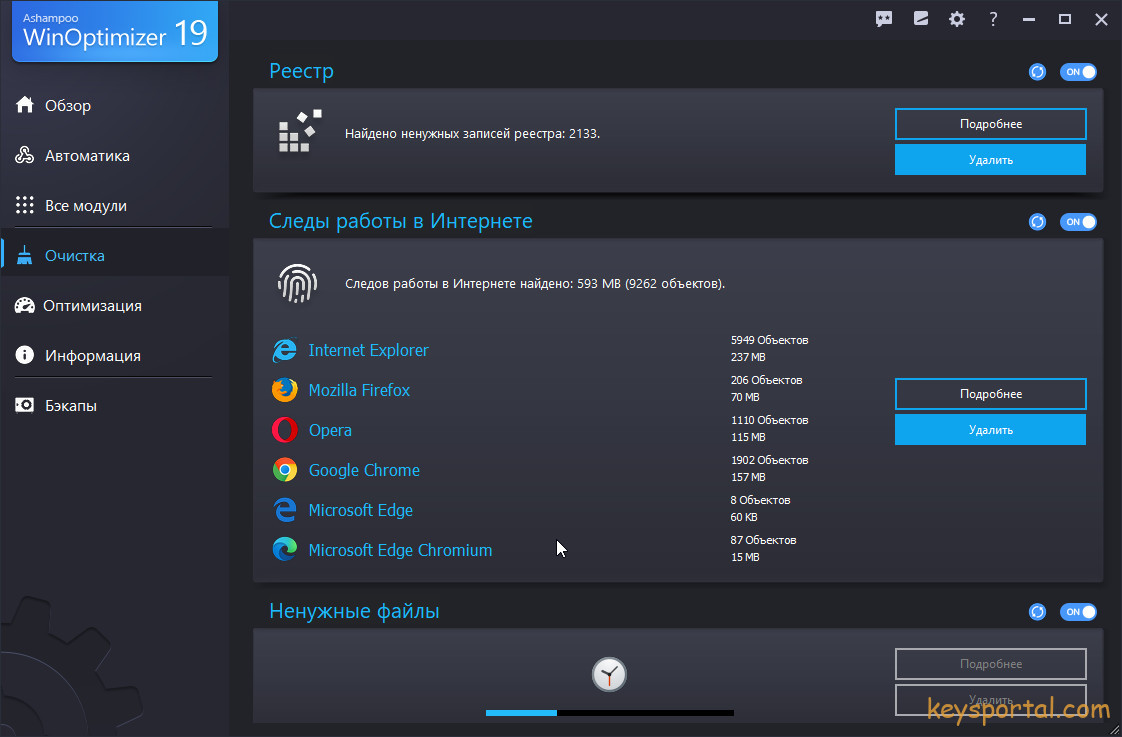Select the Mozilla Firefox entry
The image size is (1122, 737).
coord(359,390)
